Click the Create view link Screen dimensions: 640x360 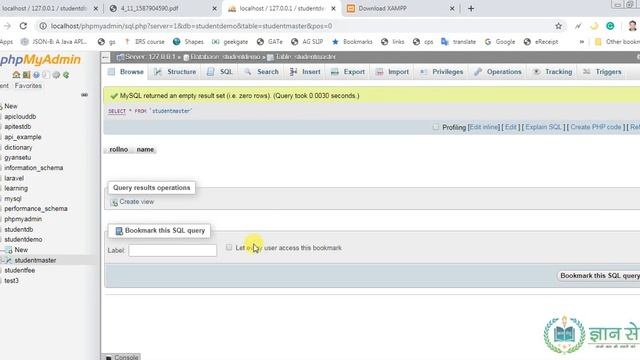[136, 202]
